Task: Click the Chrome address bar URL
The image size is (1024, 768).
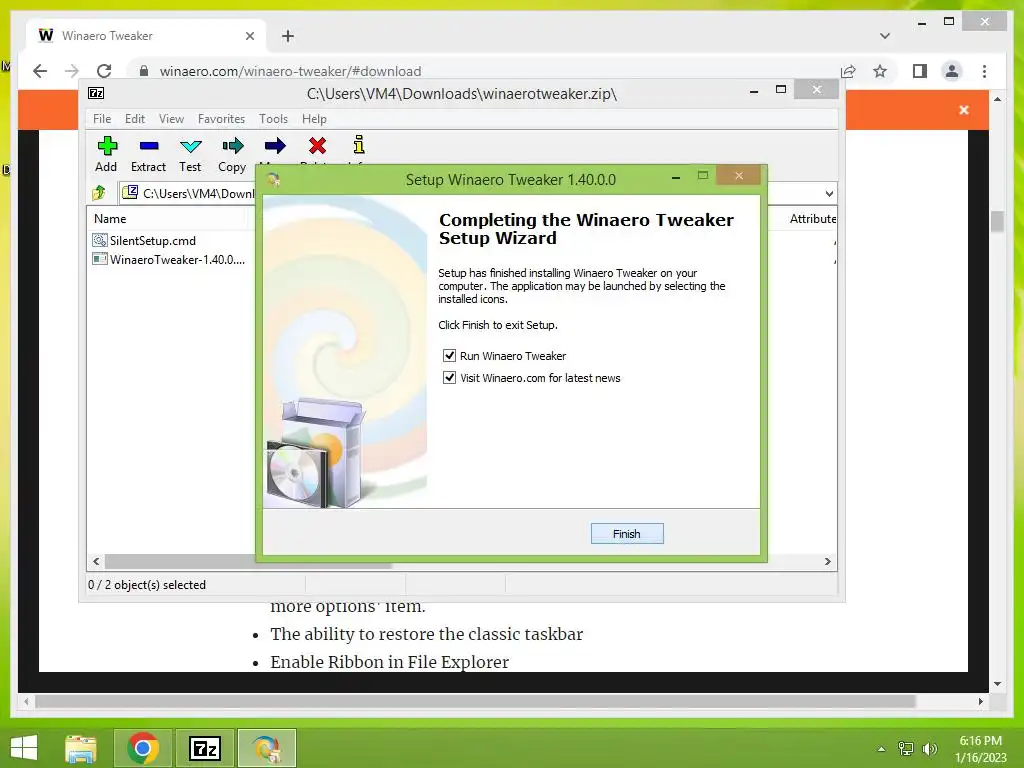Action: (x=291, y=71)
